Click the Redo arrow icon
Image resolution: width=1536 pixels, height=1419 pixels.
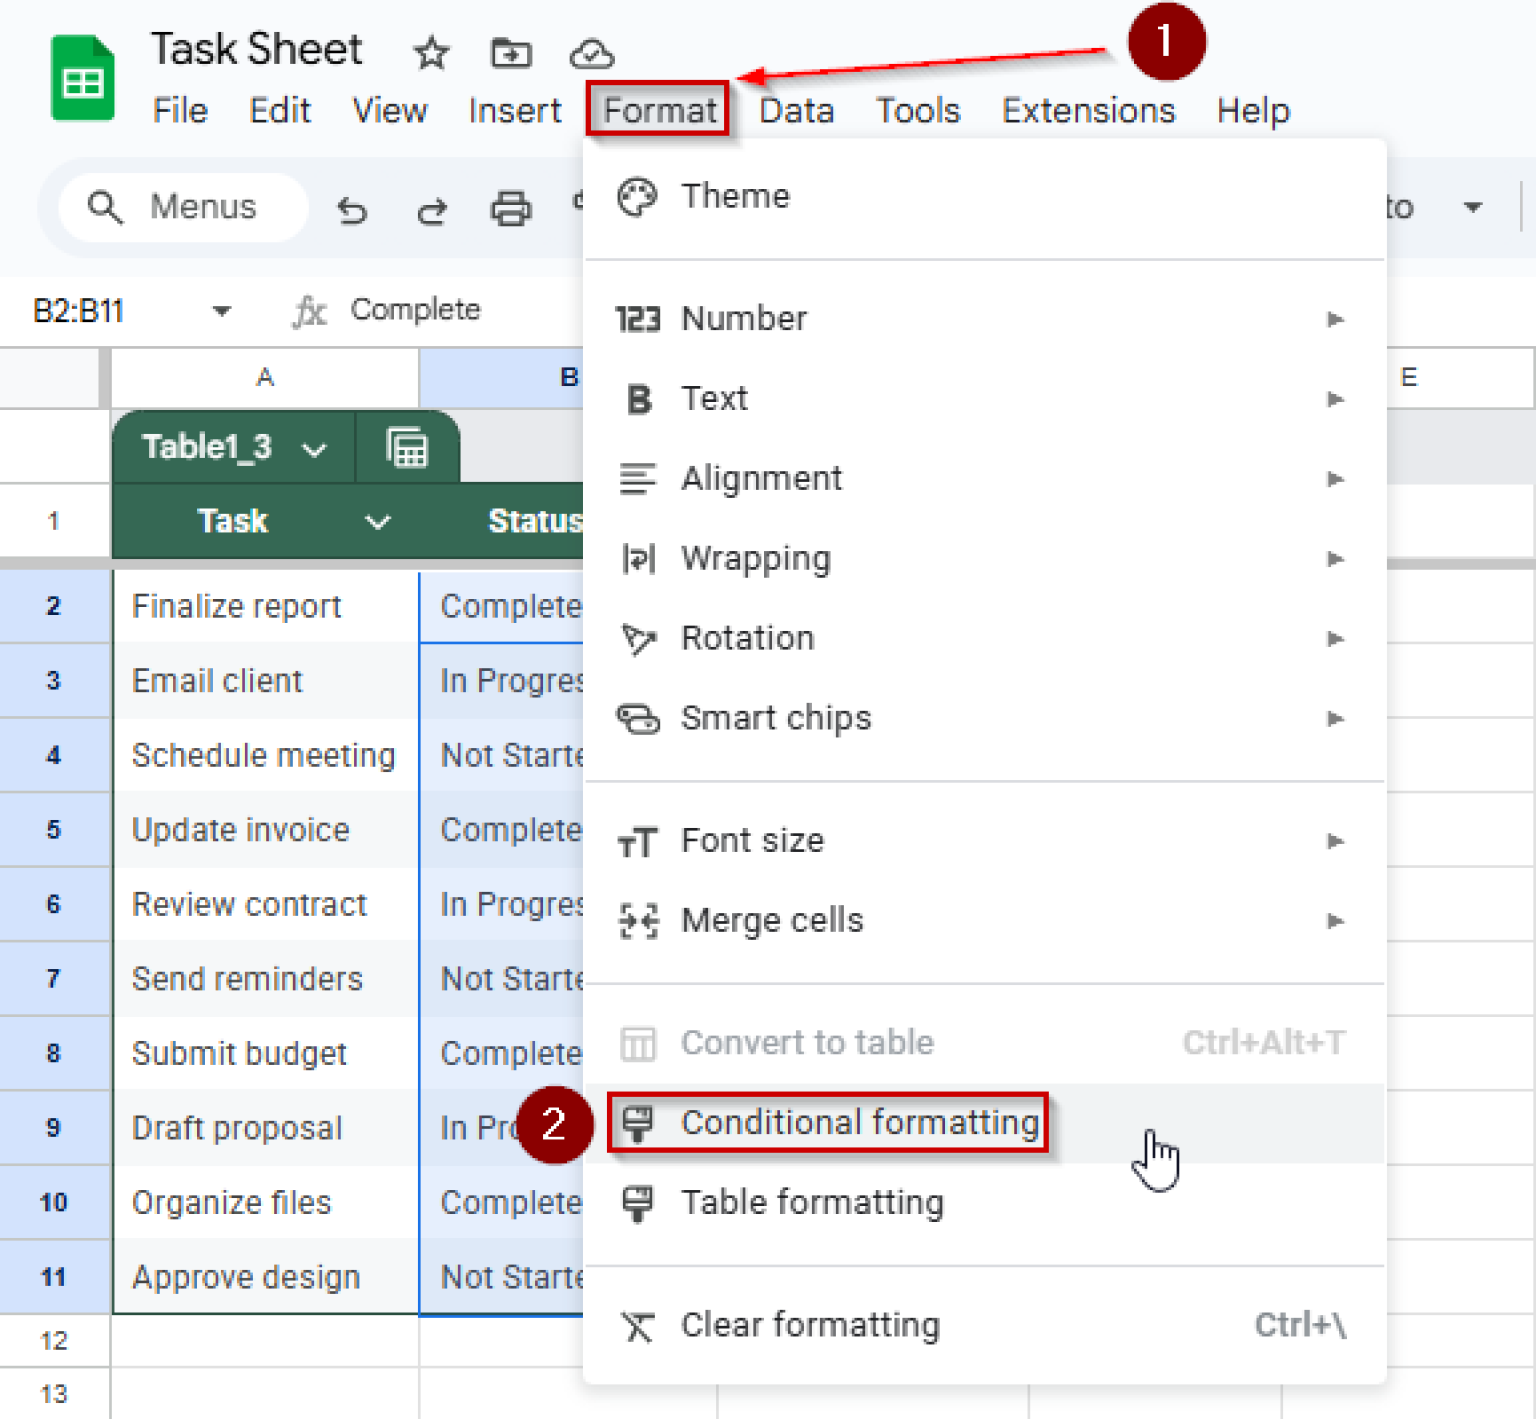pyautogui.click(x=432, y=210)
